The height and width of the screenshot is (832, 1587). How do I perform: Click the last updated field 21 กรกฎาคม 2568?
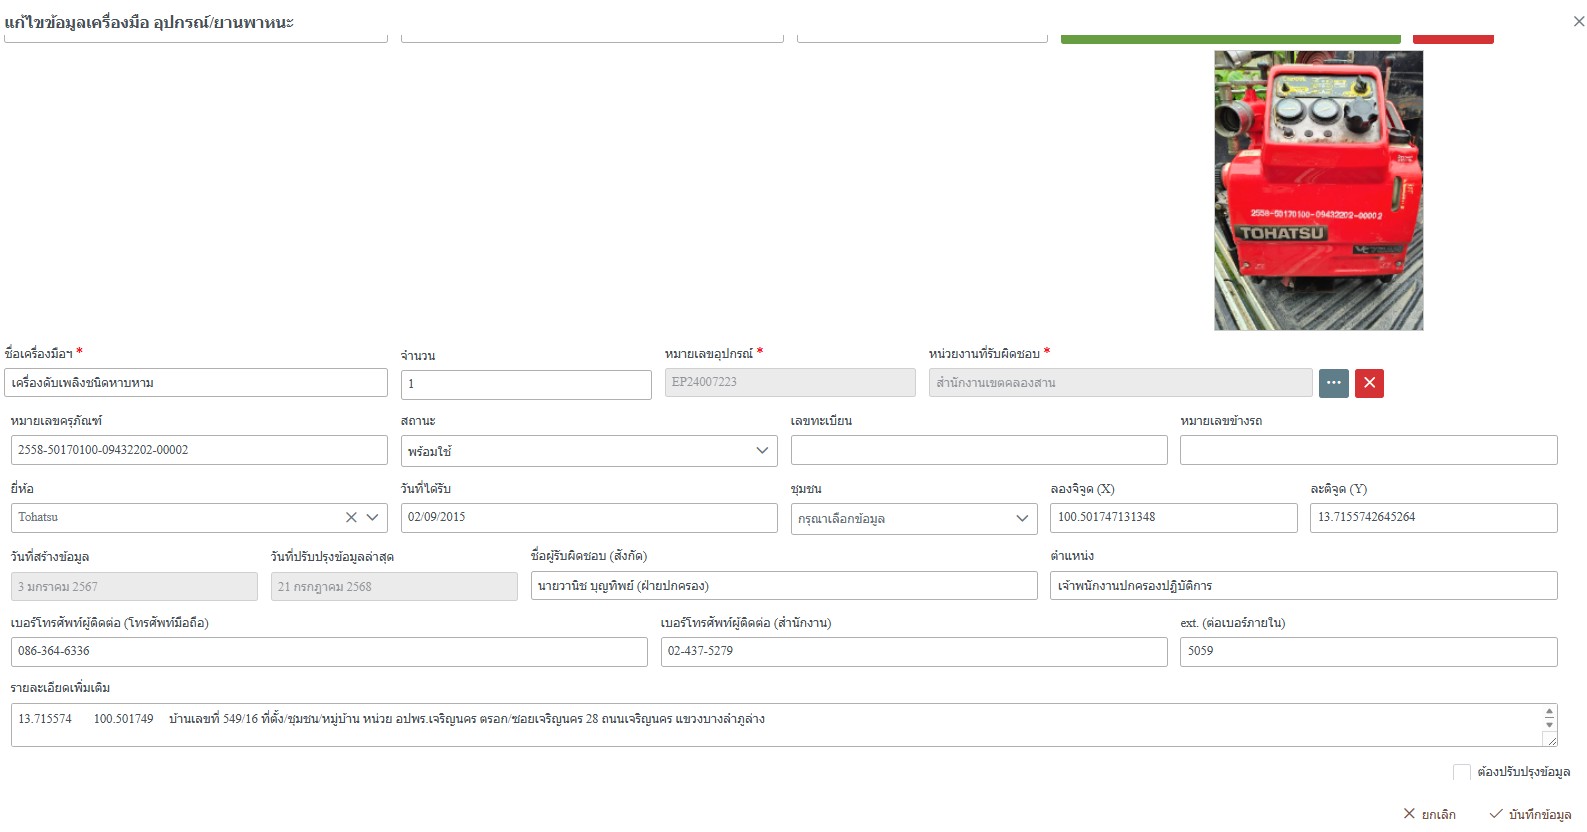pos(394,587)
